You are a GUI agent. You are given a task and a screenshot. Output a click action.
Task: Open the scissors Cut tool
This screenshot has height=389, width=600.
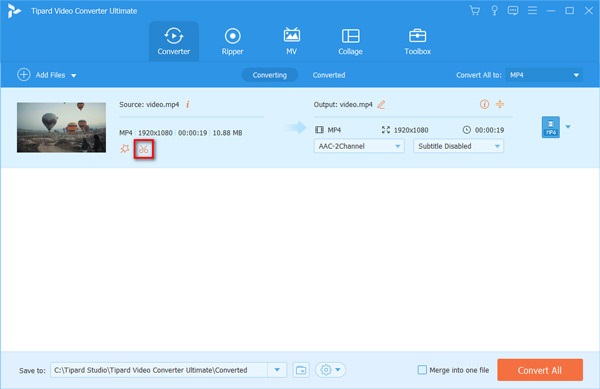(x=143, y=149)
